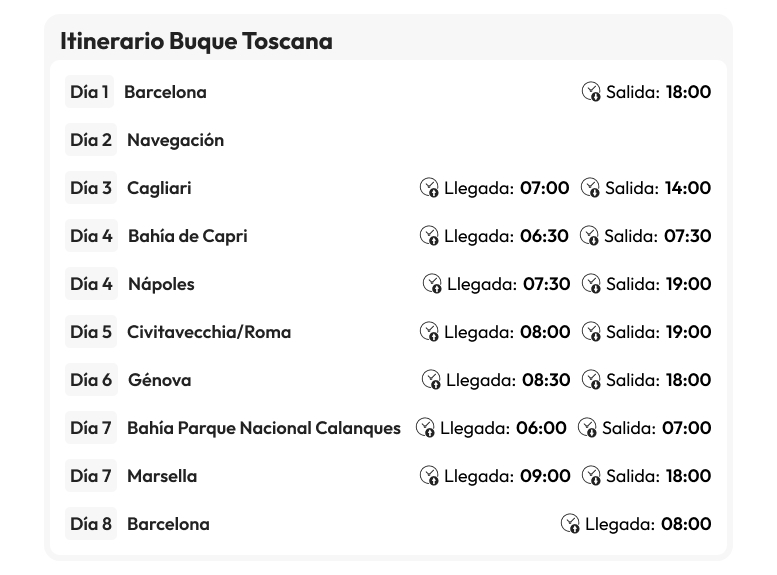Click clock icon next to Cagliari Llegada 07:00
This screenshot has height=575, width=777.
click(x=429, y=188)
